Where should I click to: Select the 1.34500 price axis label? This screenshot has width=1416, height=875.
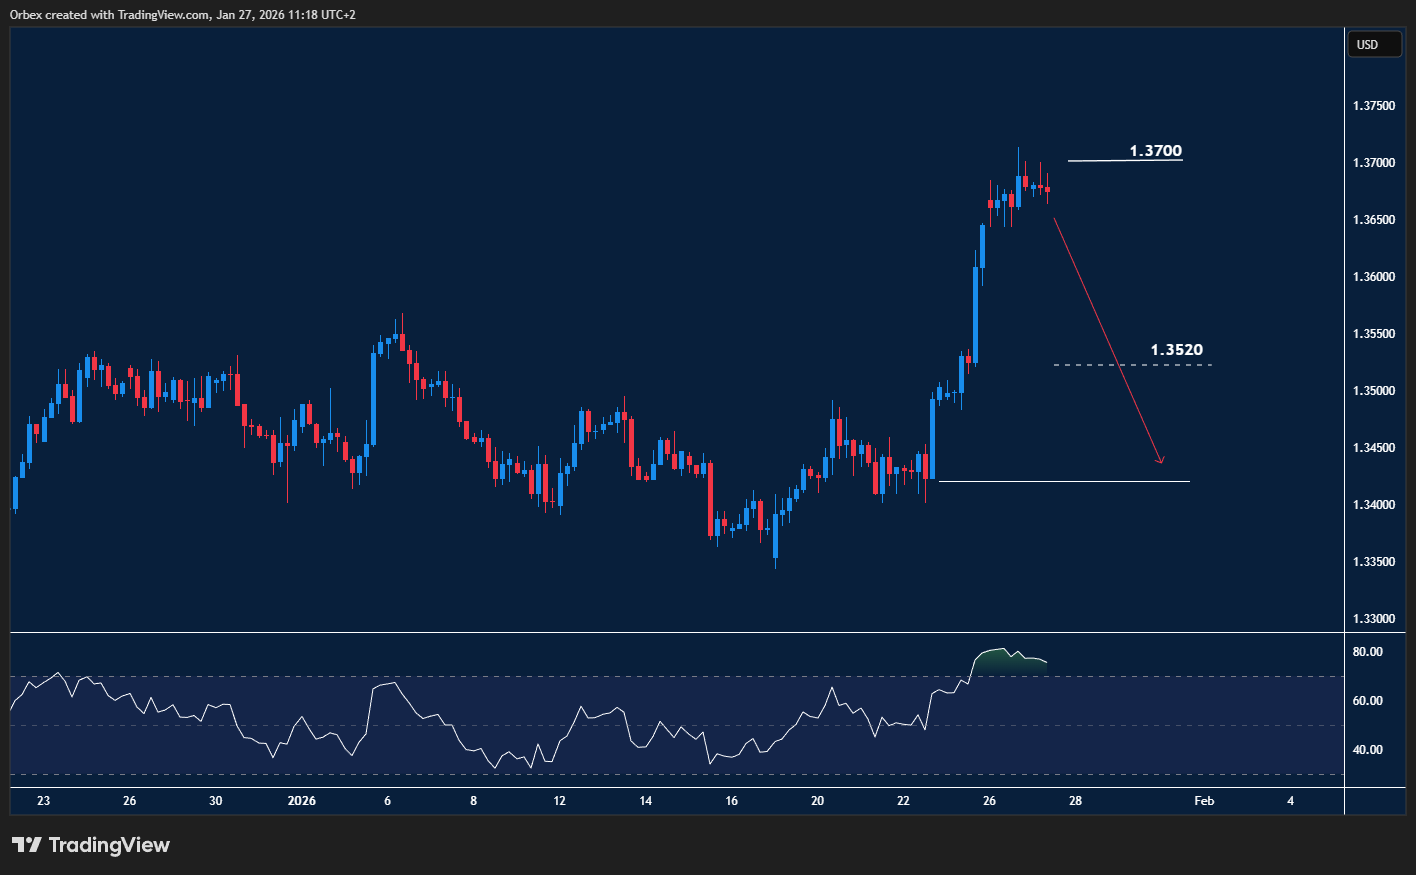pos(1375,448)
